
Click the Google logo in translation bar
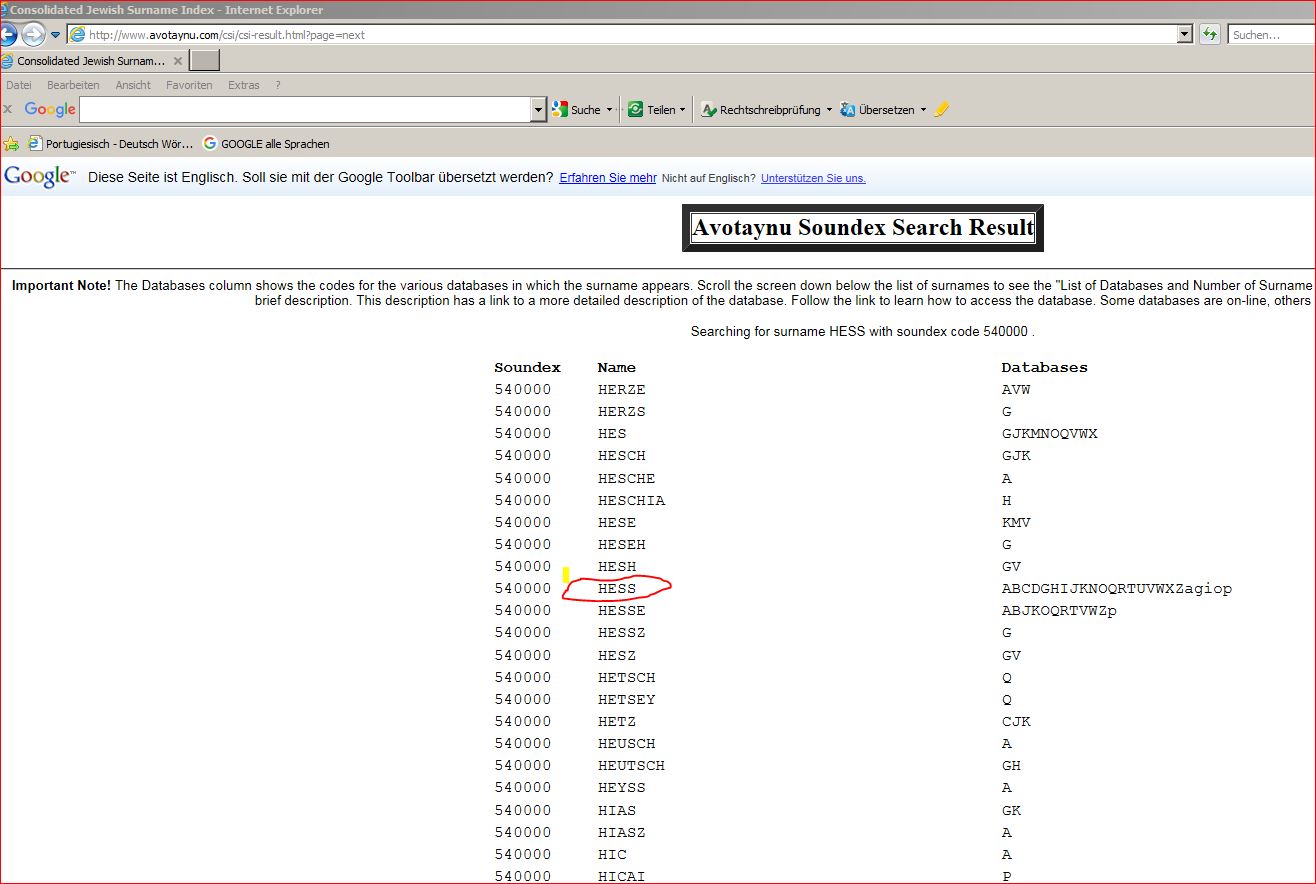point(40,177)
